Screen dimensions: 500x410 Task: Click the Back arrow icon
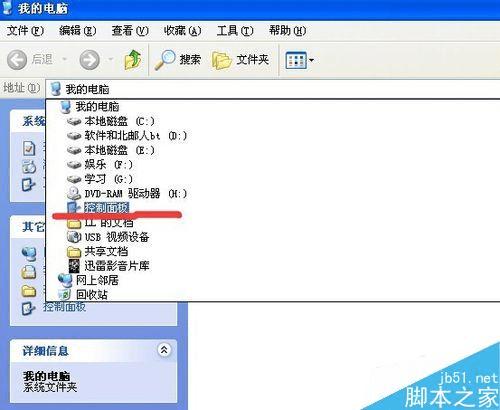[x=17, y=60]
